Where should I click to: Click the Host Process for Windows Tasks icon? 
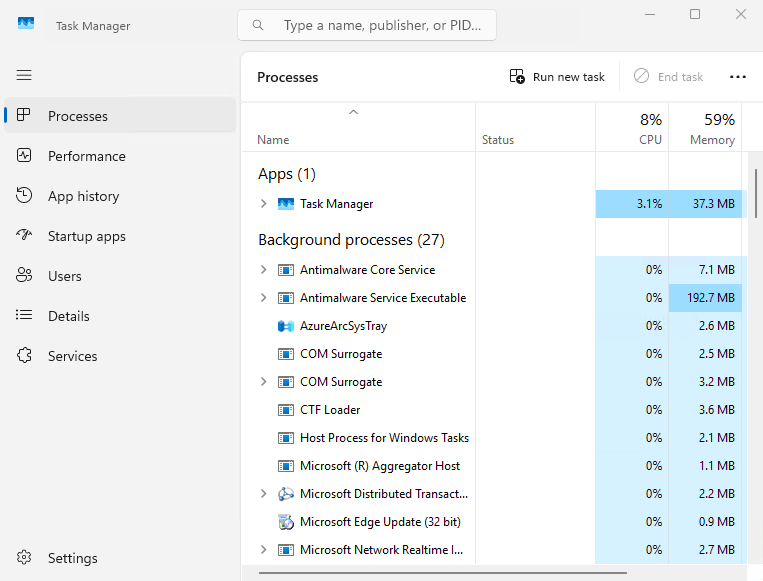pos(286,438)
